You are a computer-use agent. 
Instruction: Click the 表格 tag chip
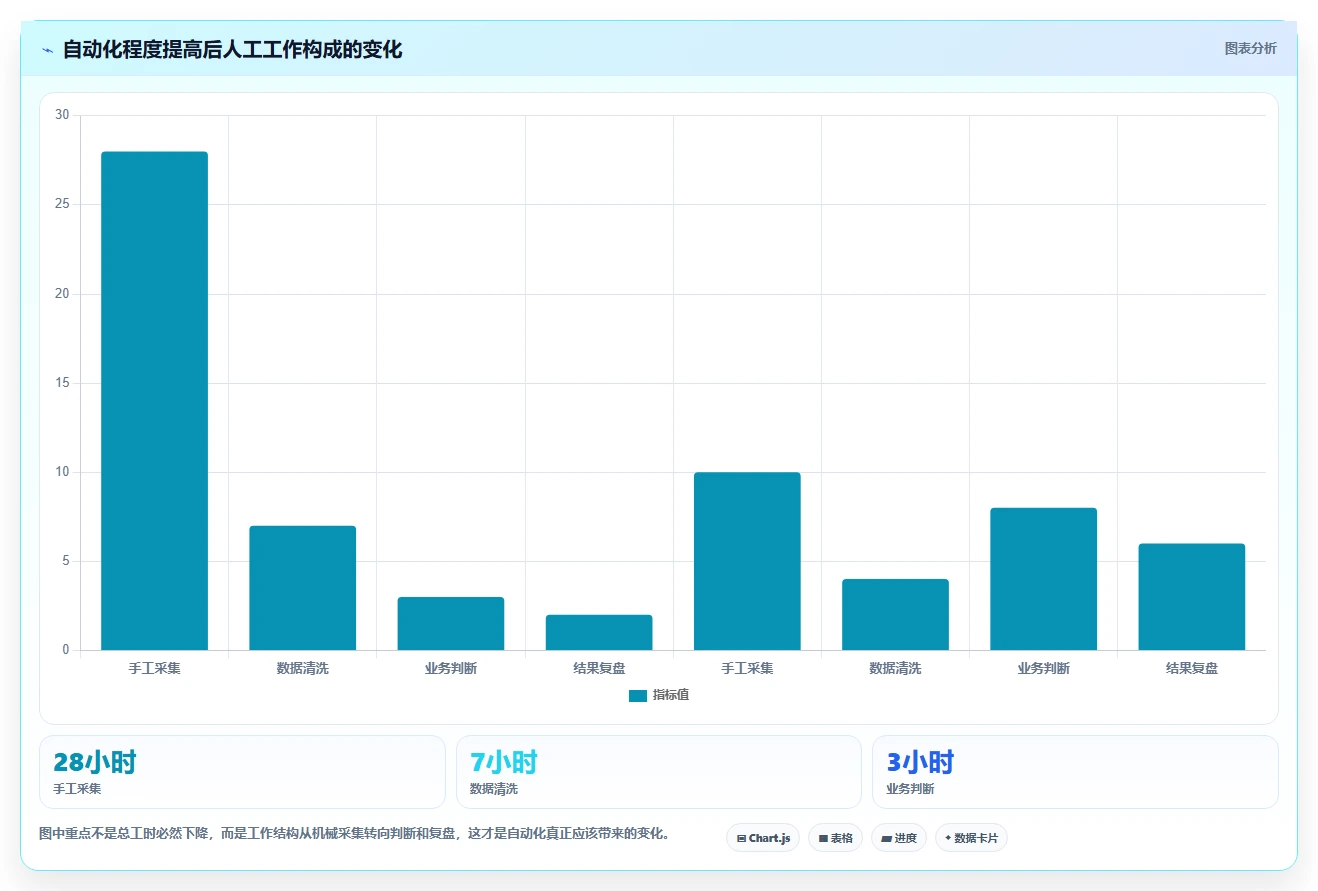(x=835, y=838)
